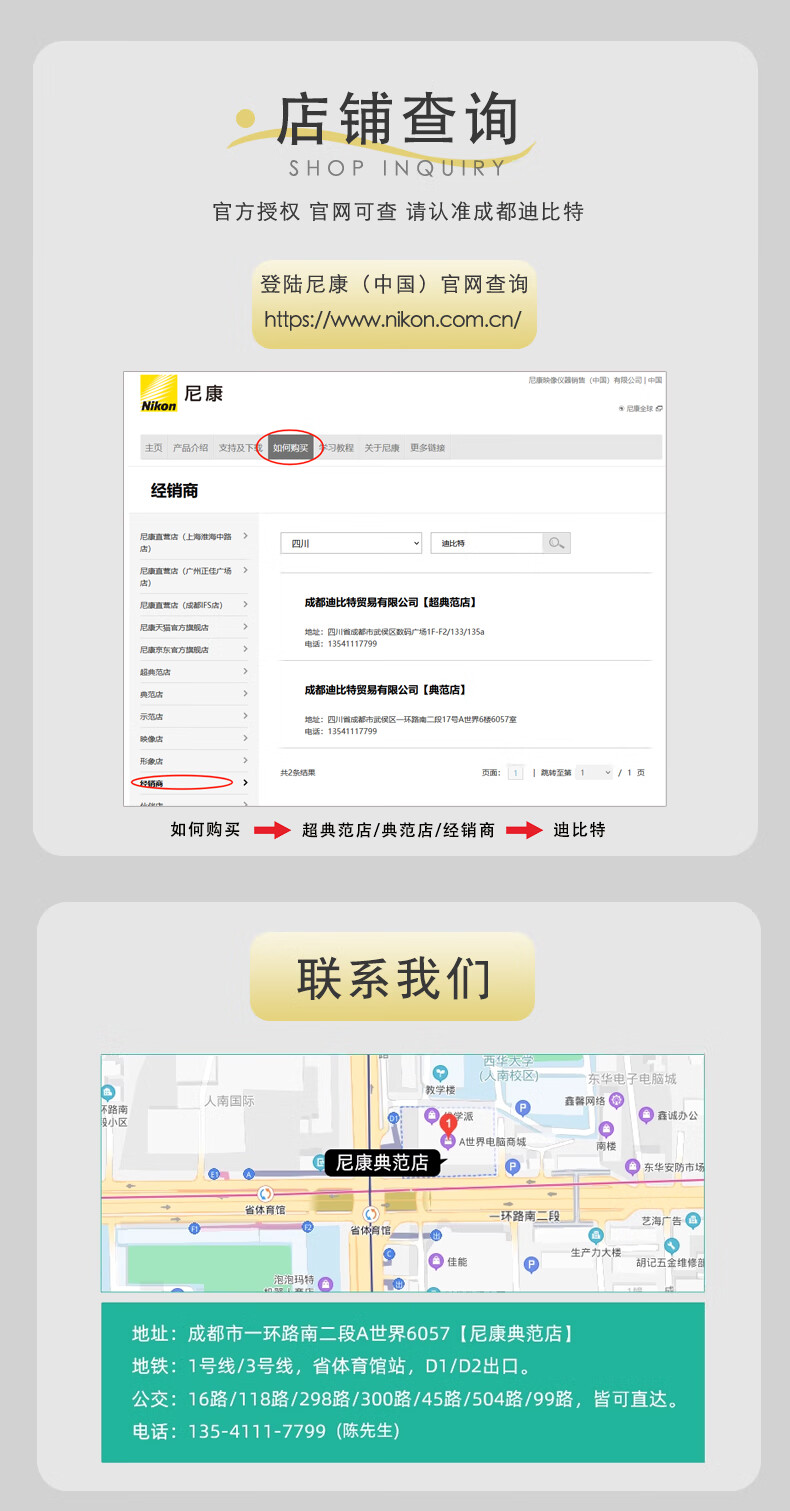Switch to the 关于尼康 tab
Image resolution: width=790 pixels, height=1511 pixels.
coord(381,448)
